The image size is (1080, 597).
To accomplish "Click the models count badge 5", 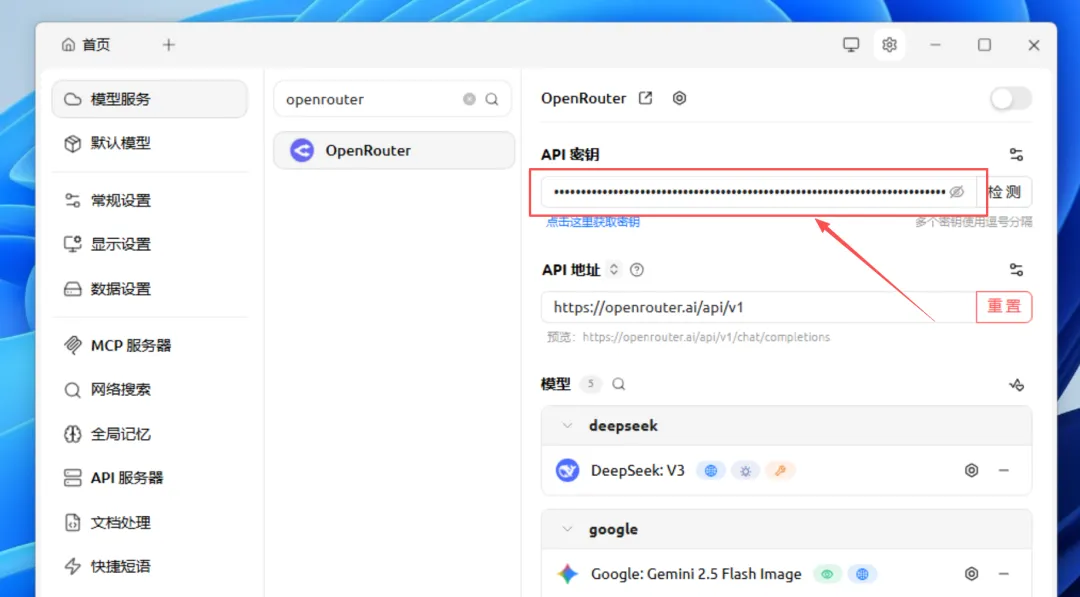I will pyautogui.click(x=590, y=384).
